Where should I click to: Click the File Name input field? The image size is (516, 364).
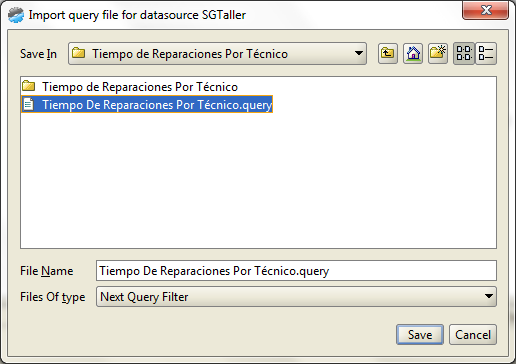click(296, 271)
